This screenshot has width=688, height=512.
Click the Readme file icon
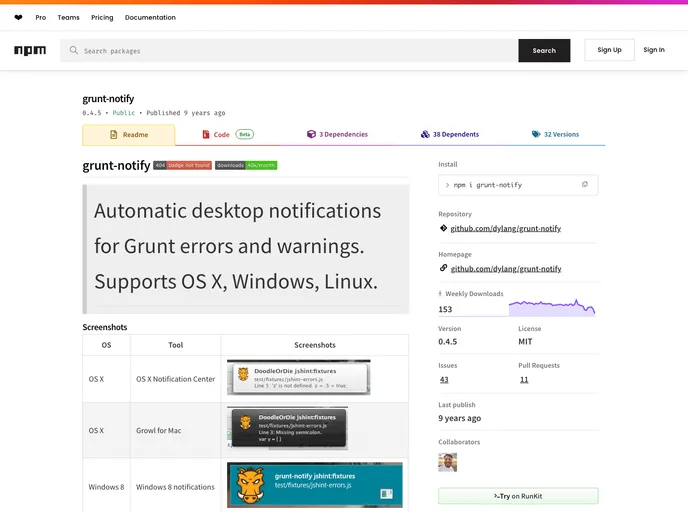[x=114, y=134]
